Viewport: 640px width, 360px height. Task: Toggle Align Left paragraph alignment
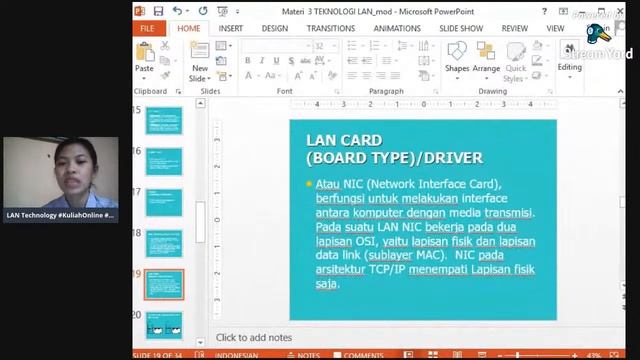[352, 76]
